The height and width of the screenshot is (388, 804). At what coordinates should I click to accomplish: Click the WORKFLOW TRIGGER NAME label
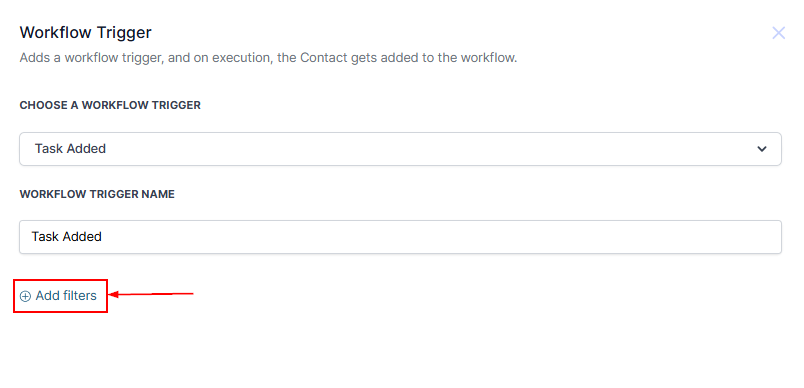pyautogui.click(x=97, y=194)
